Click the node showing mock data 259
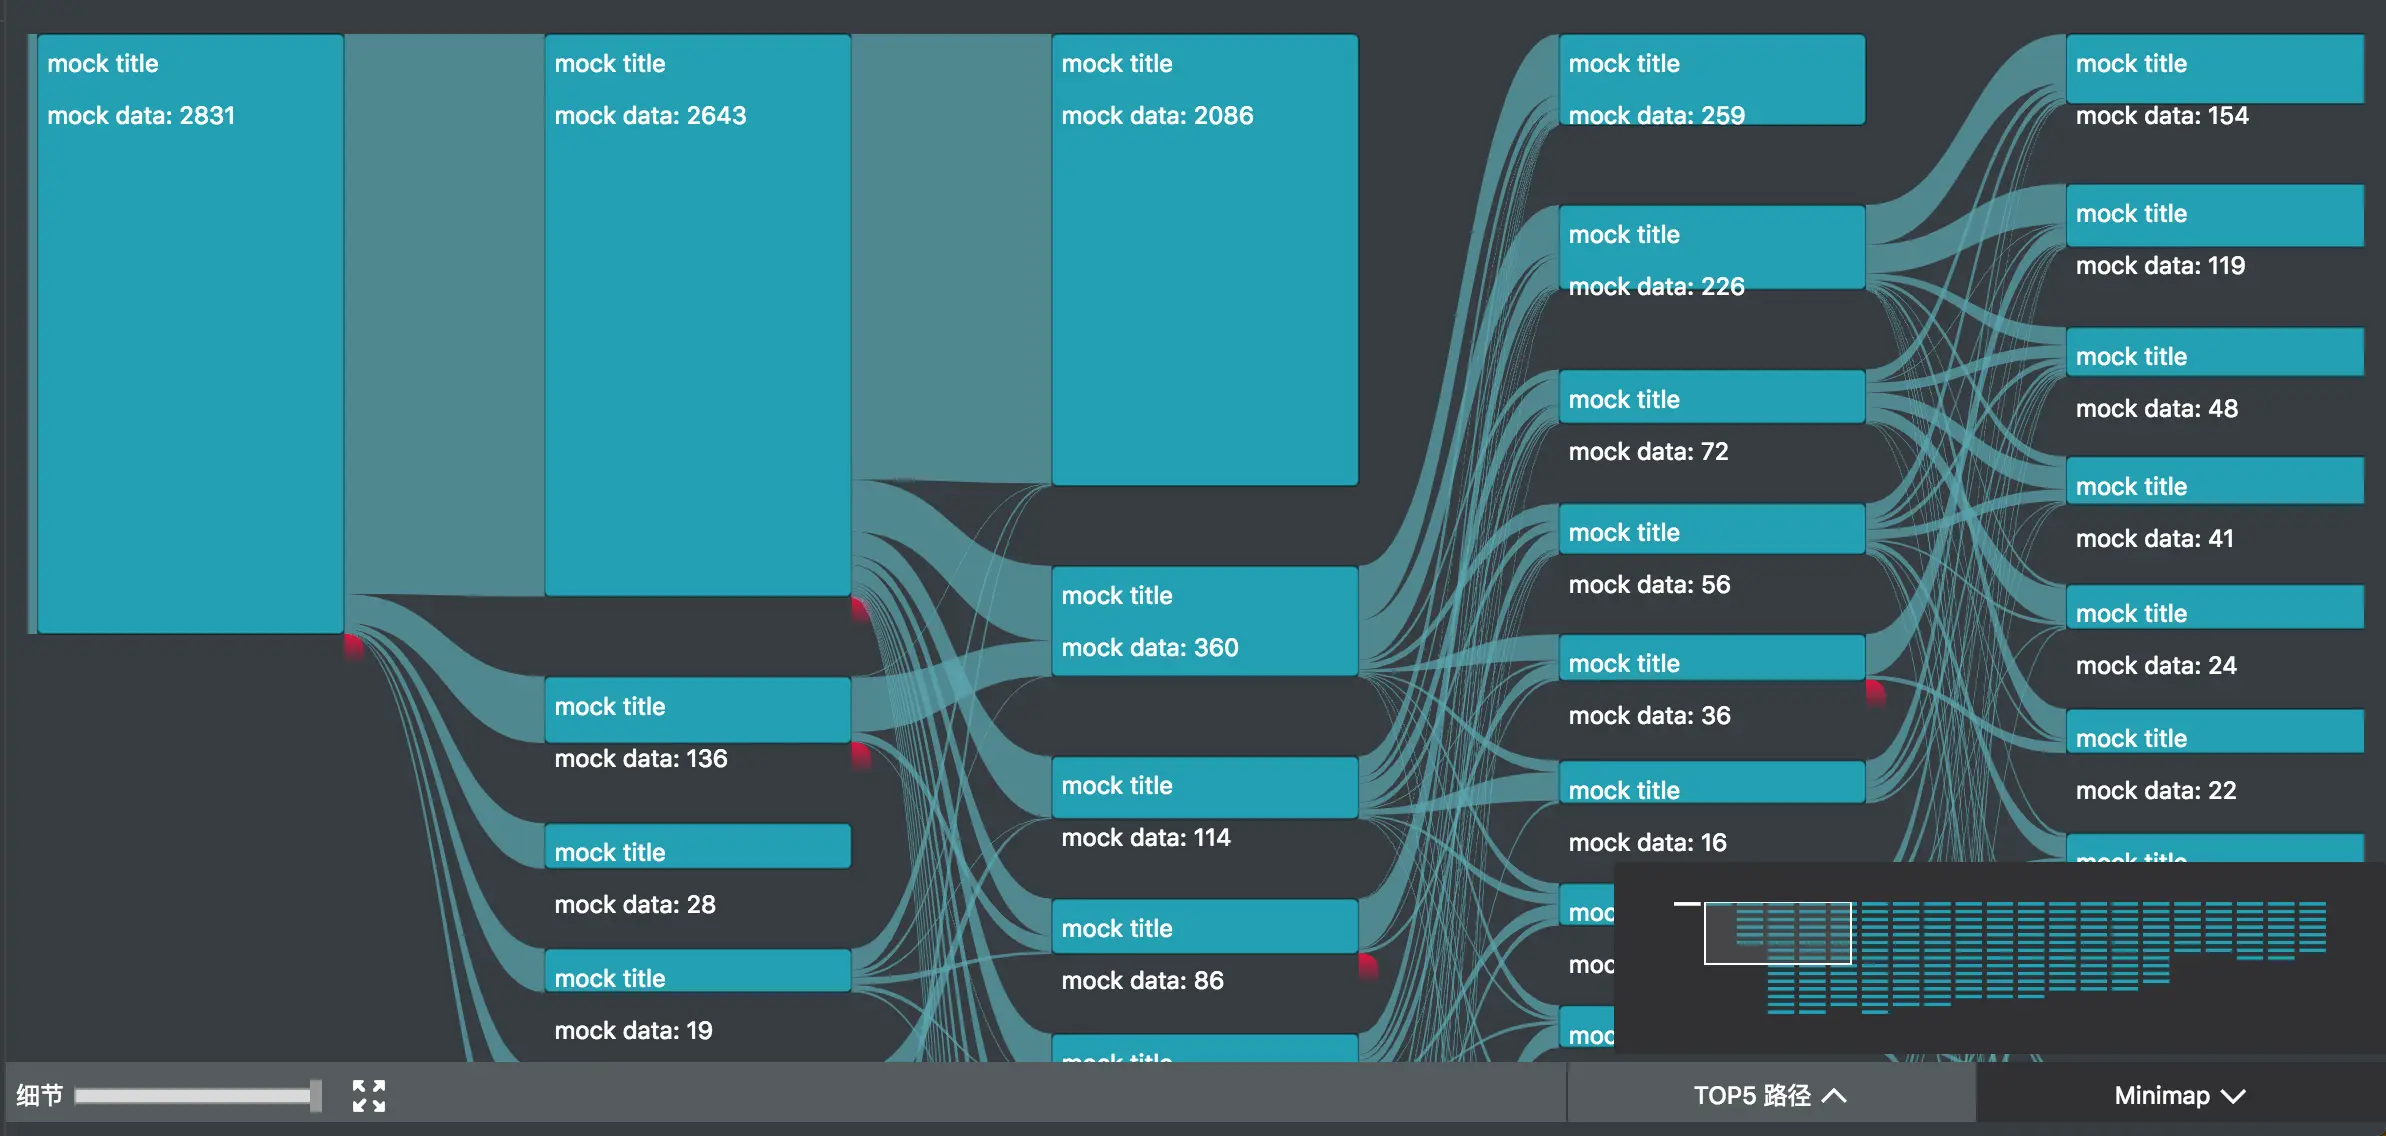 (1711, 80)
